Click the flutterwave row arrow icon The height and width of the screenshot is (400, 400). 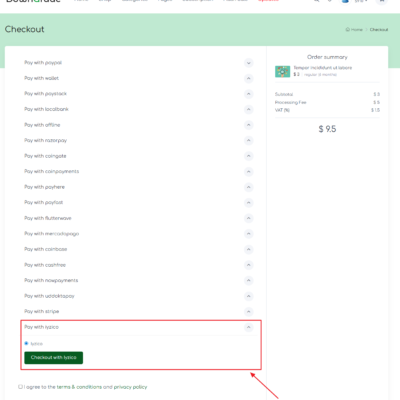(248, 218)
